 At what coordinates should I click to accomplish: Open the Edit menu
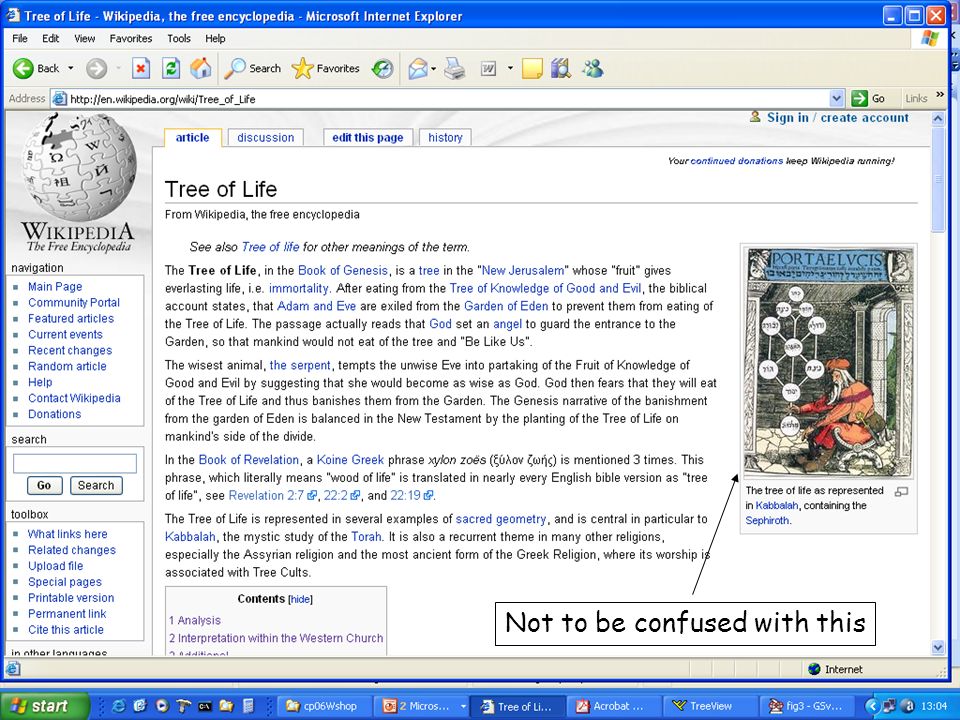click(50, 38)
